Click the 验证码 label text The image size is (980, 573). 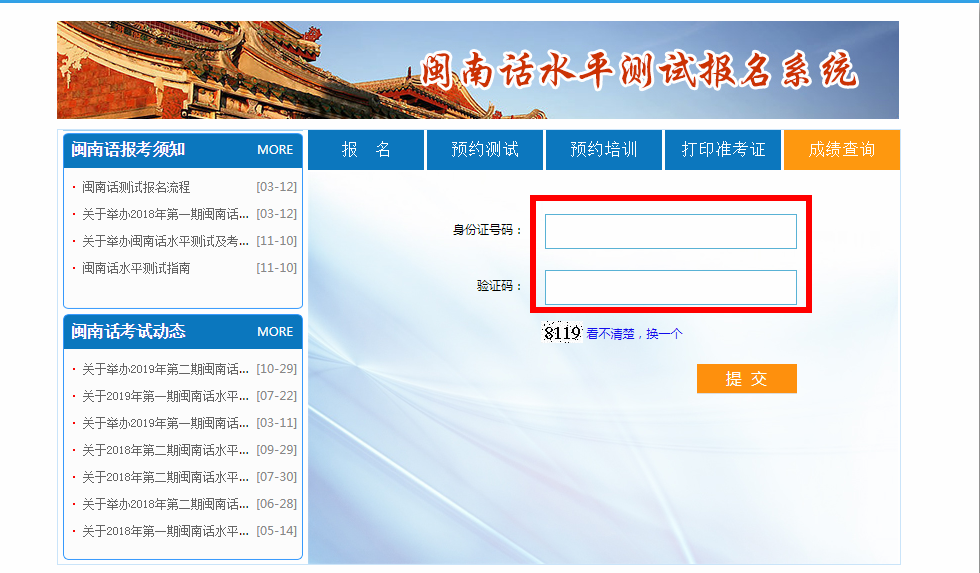499,286
